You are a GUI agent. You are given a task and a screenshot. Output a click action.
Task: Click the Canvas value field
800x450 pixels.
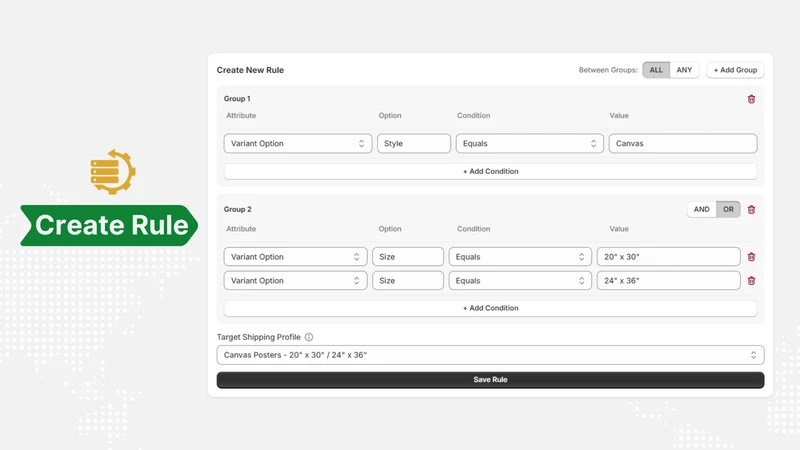(683, 143)
